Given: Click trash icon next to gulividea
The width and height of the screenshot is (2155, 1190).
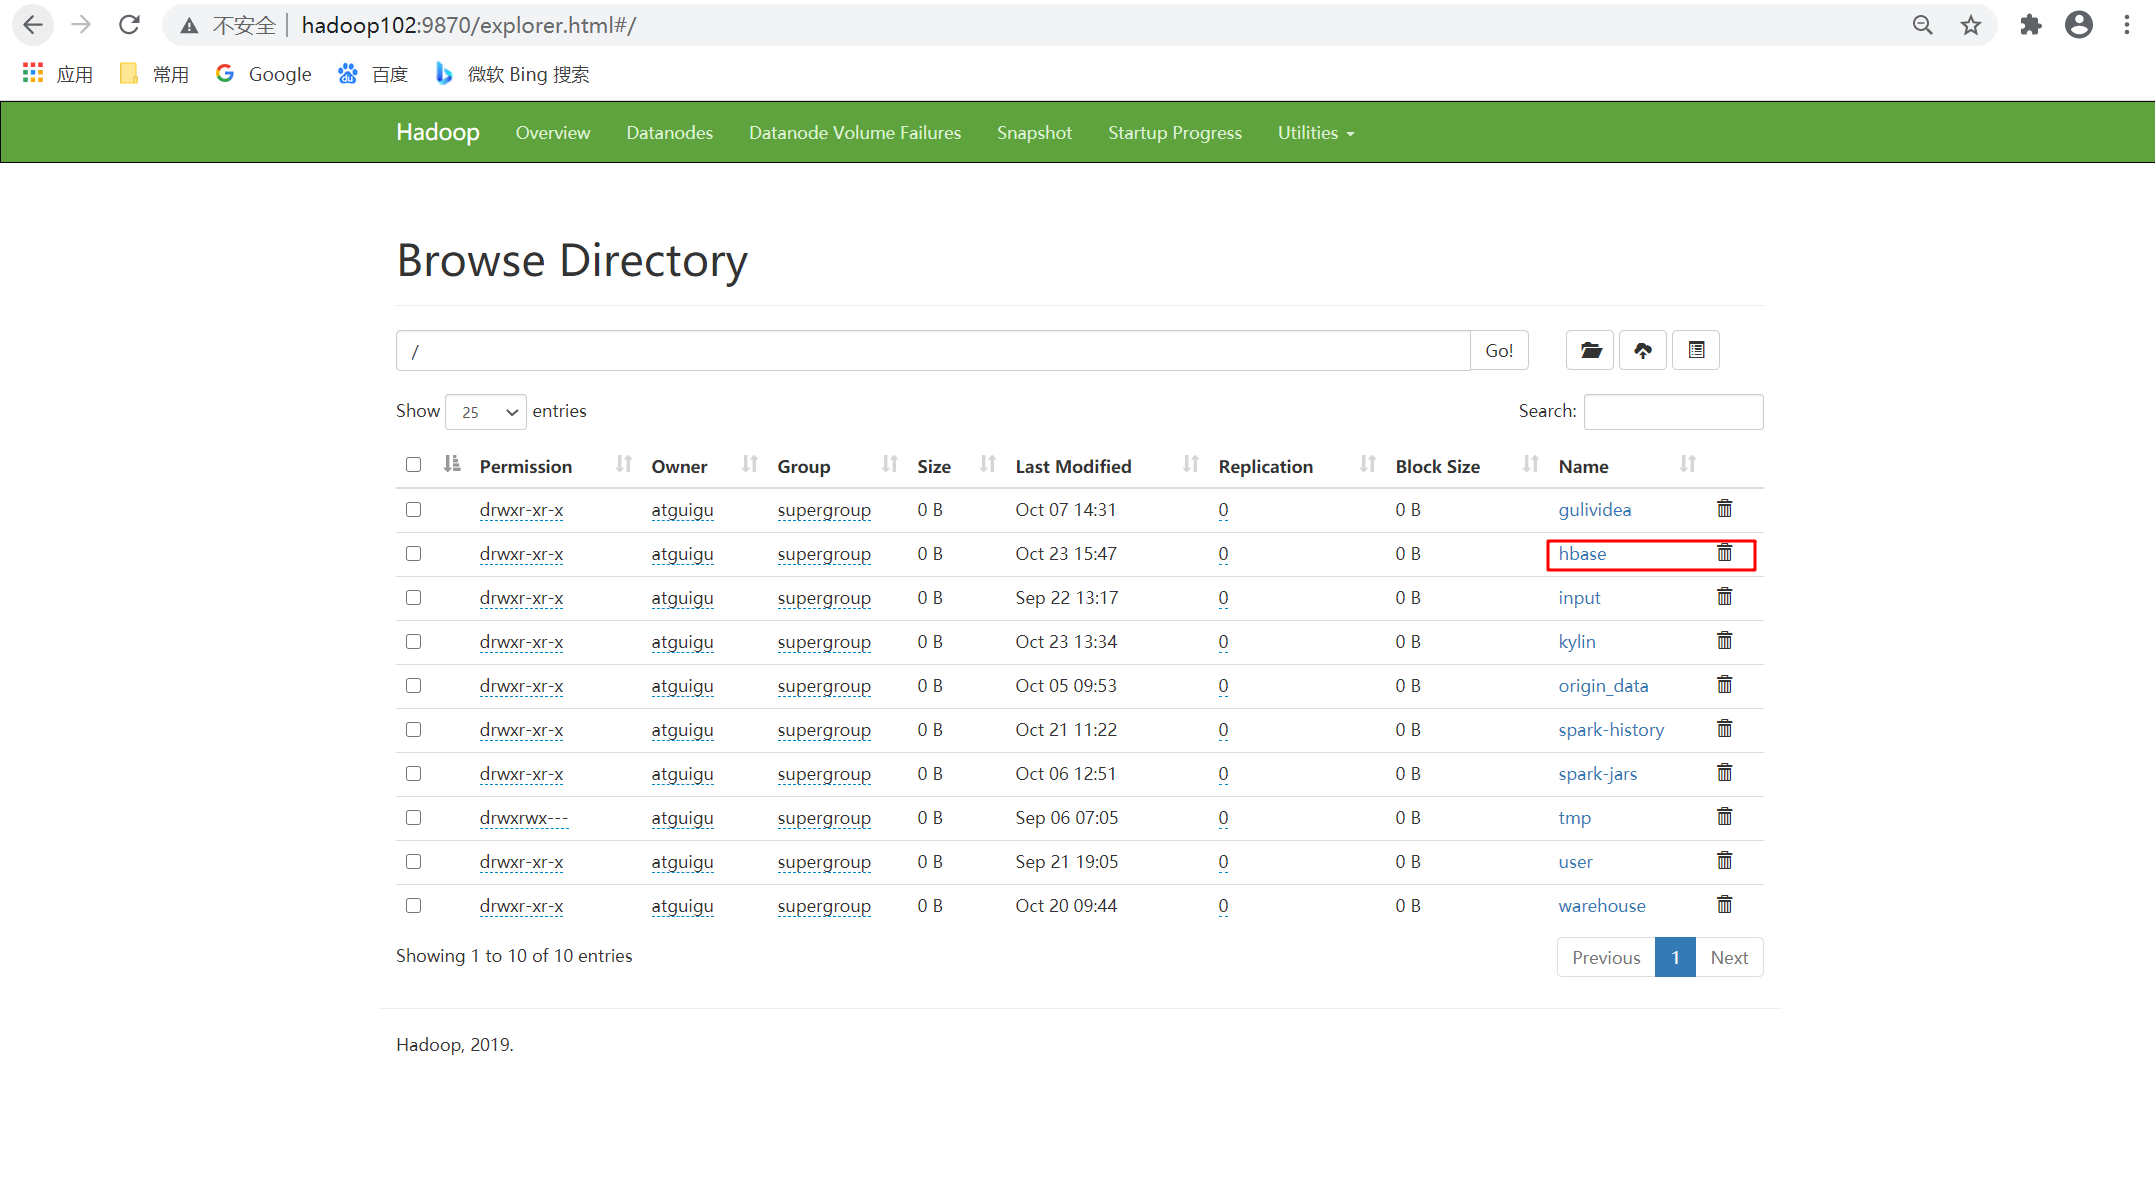Looking at the screenshot, I should [1724, 509].
